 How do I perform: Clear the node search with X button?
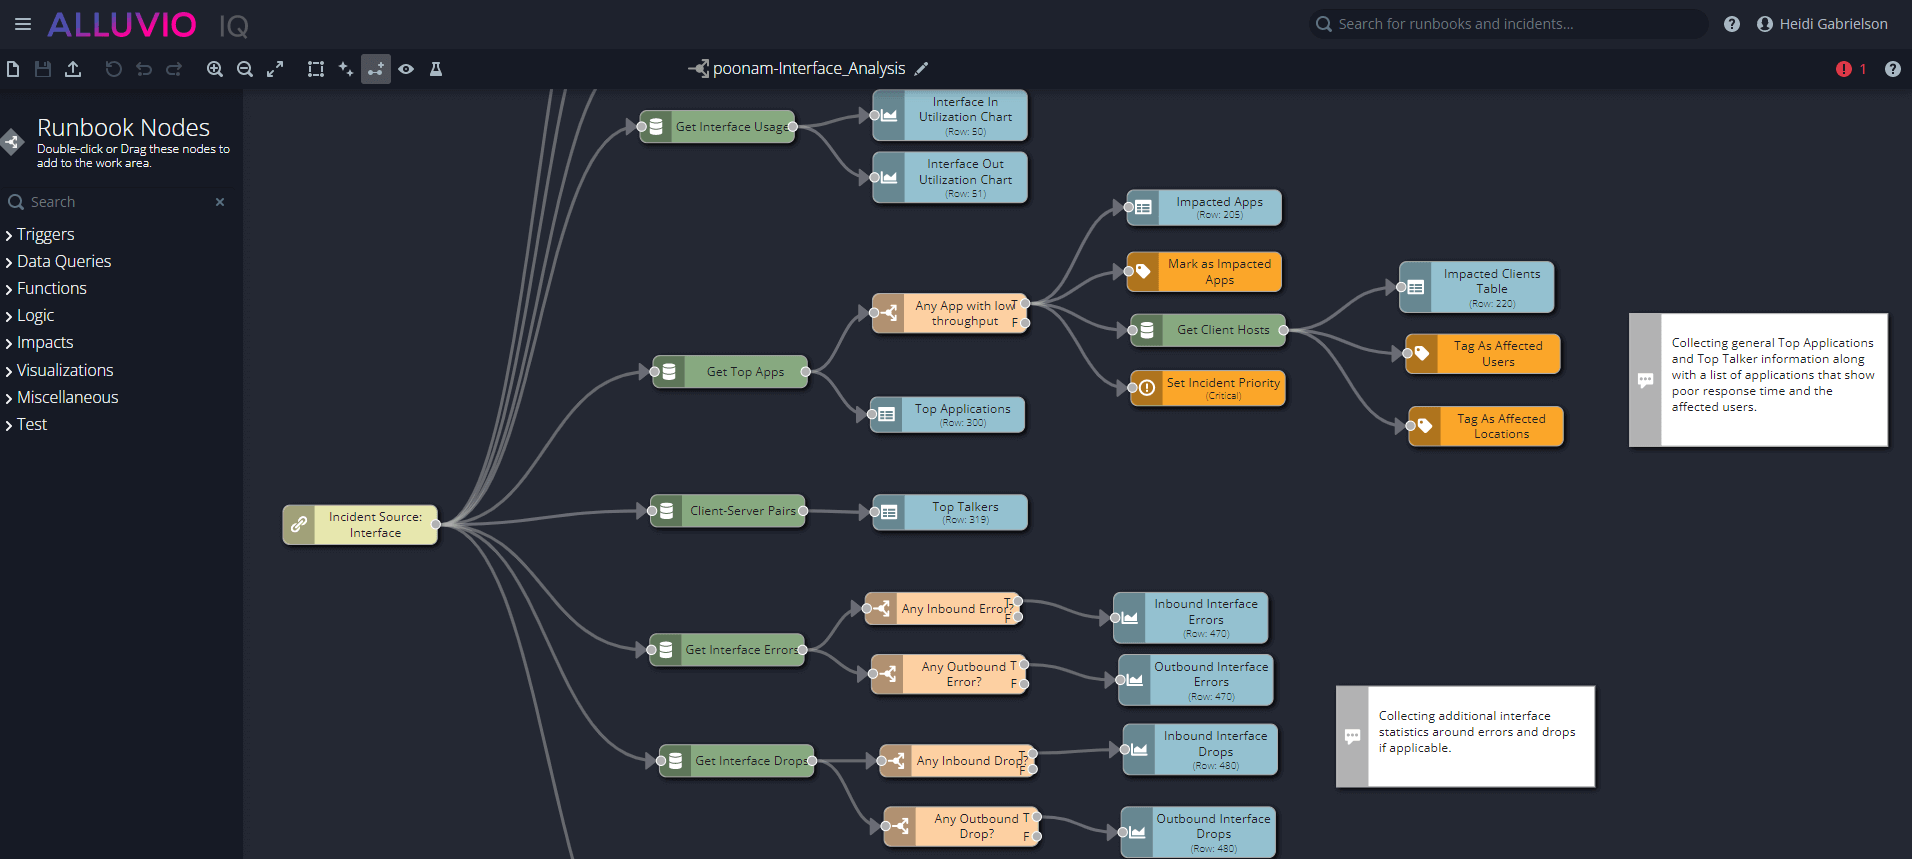pyautogui.click(x=220, y=202)
